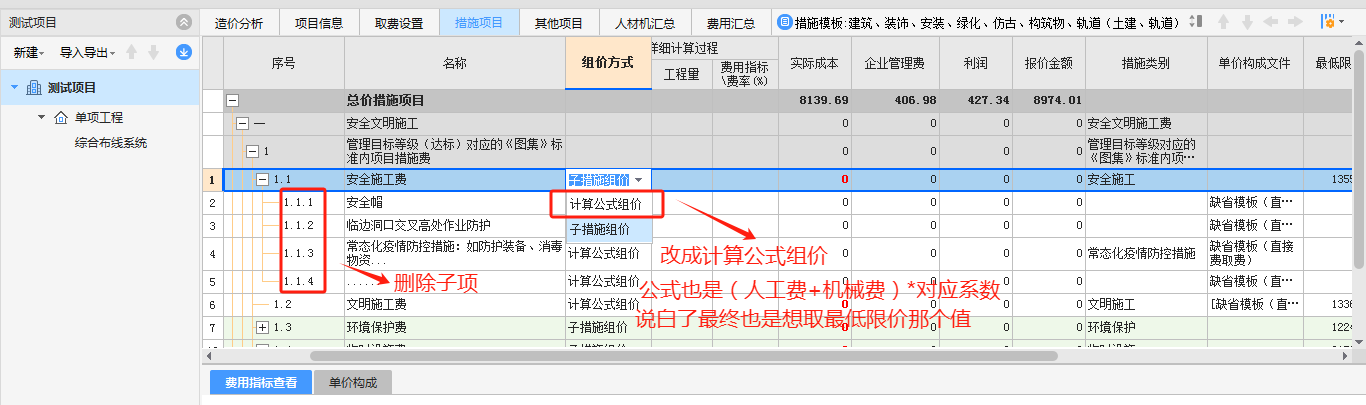The image size is (1366, 405).
Task: Collapse the 测试项目 tree node
Action: (x=14, y=88)
